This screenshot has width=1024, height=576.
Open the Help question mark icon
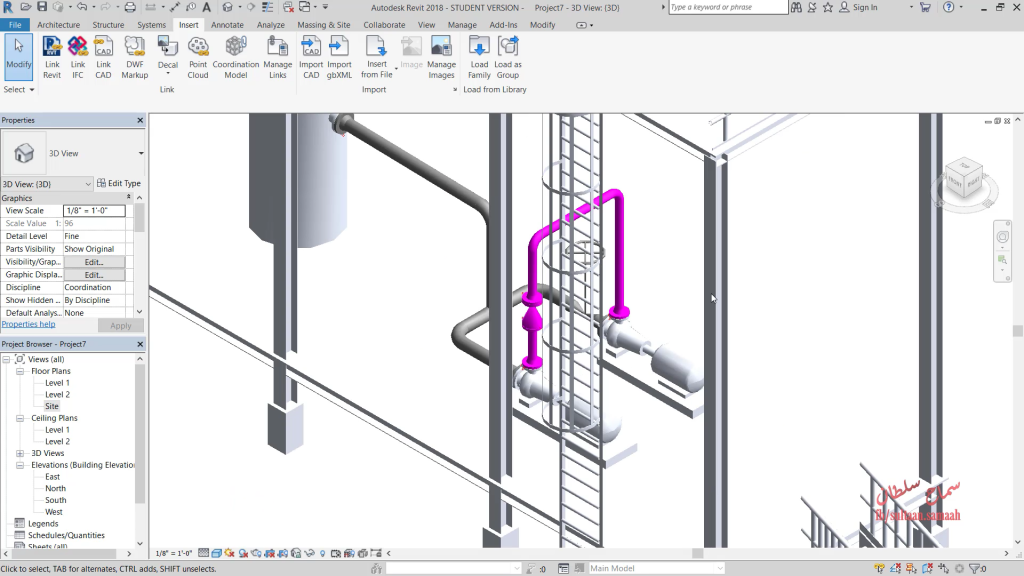tap(949, 7)
